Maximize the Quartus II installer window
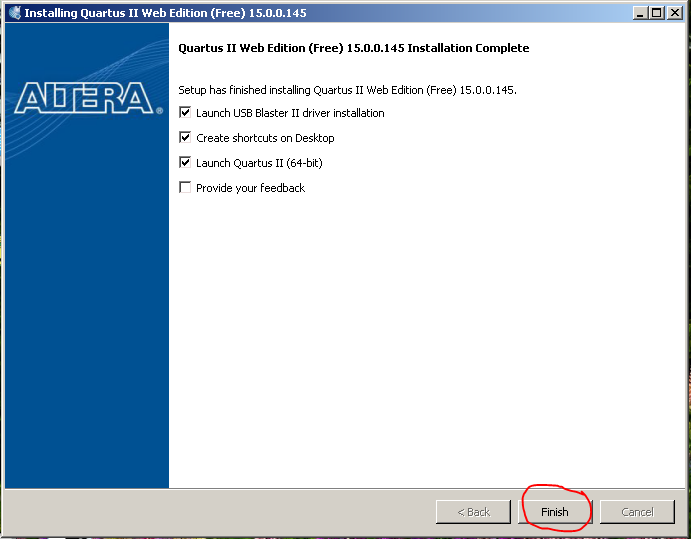 pos(656,13)
